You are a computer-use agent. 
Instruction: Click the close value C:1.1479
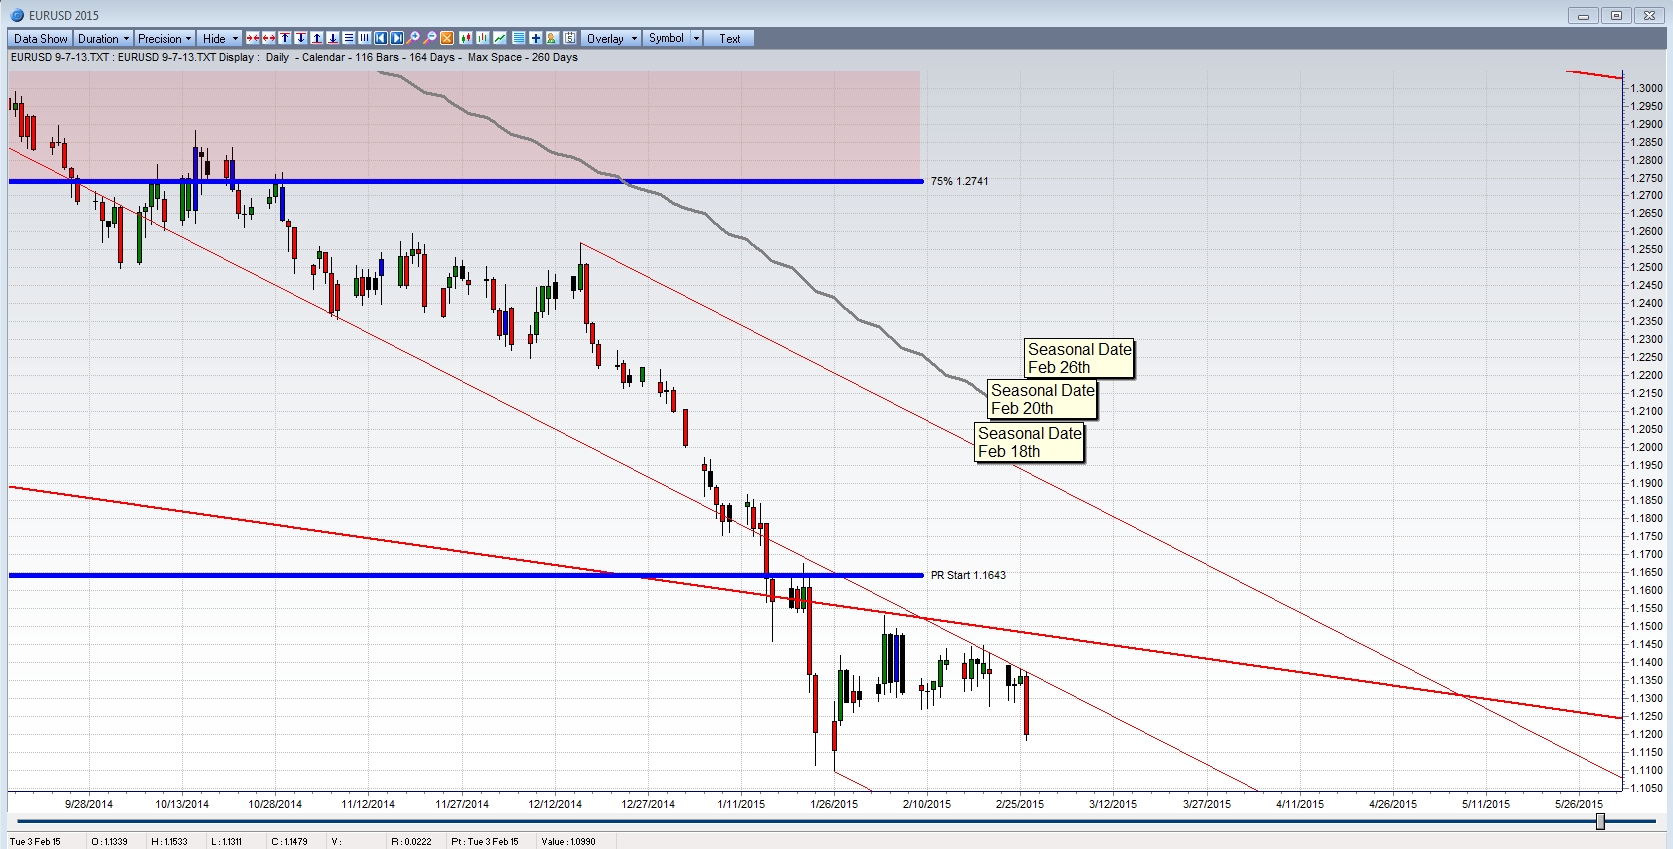[x=289, y=841]
